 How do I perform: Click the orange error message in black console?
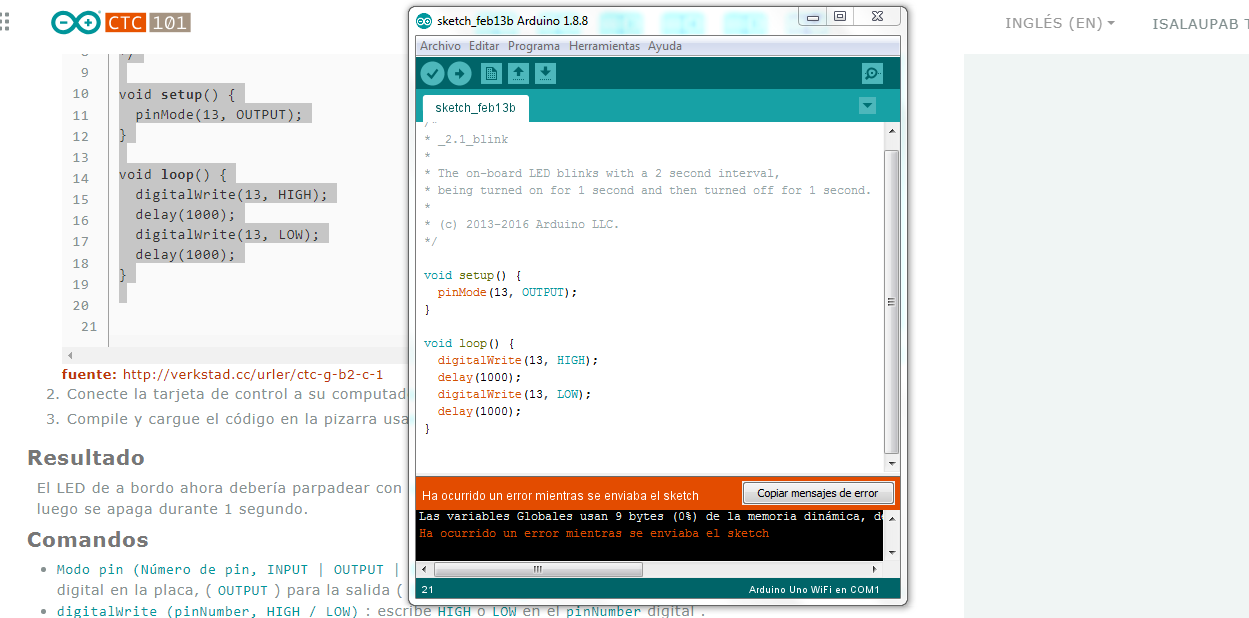click(x=594, y=534)
